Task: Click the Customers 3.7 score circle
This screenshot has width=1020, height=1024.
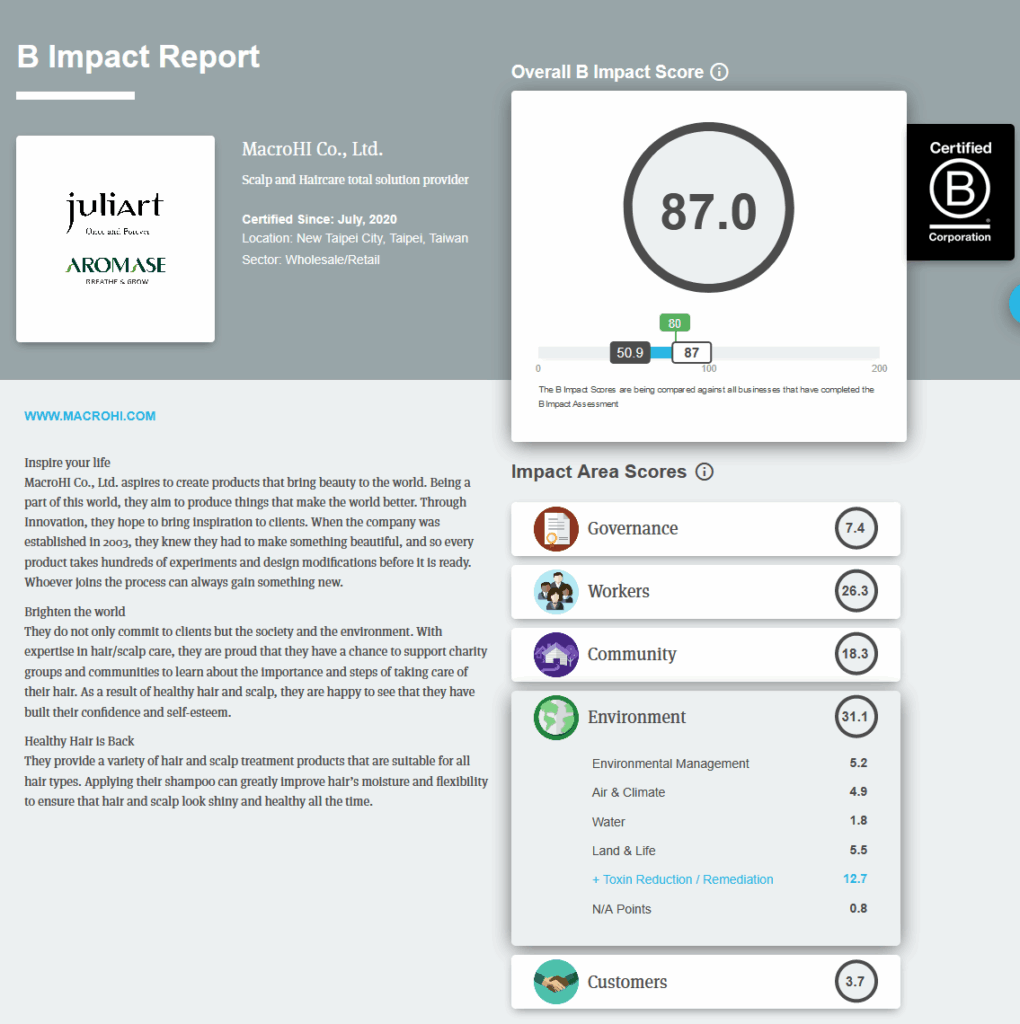Action: click(855, 982)
